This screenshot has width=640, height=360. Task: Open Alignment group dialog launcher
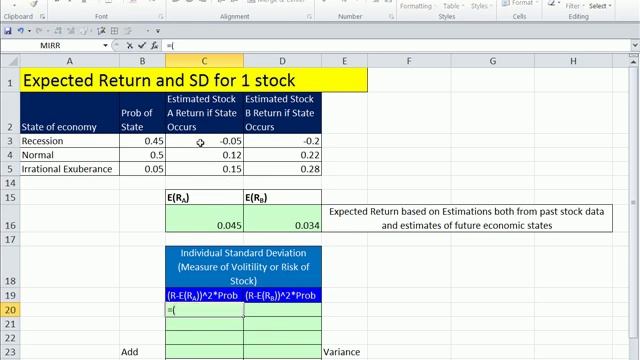[x=309, y=17]
